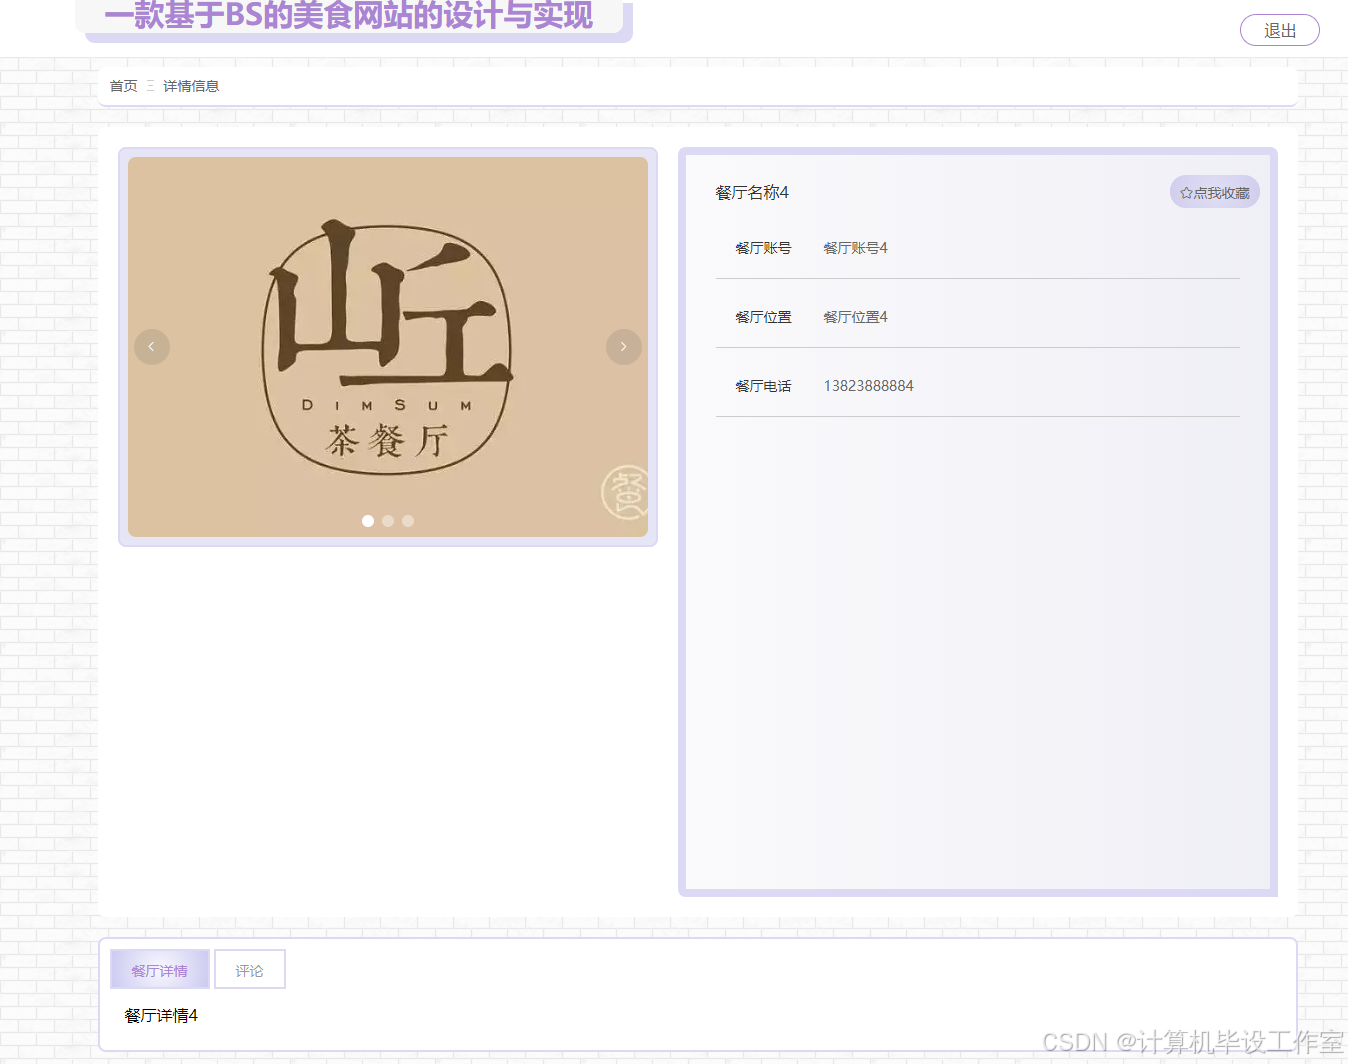Click the 餐厅详情4 description text
This screenshot has height=1064, width=1348.
(x=161, y=1015)
